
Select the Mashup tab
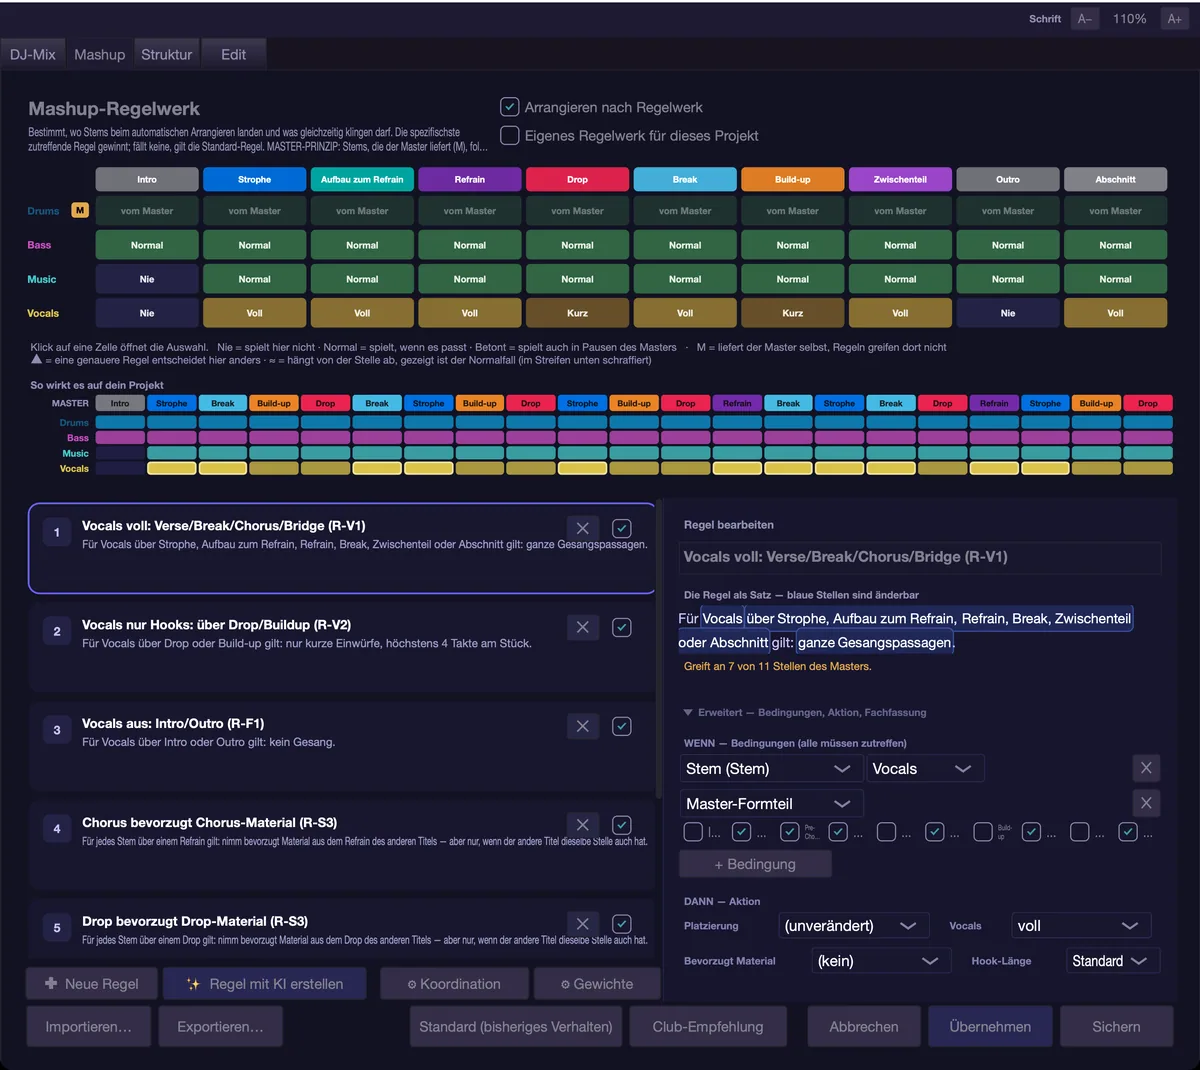pyautogui.click(x=100, y=55)
